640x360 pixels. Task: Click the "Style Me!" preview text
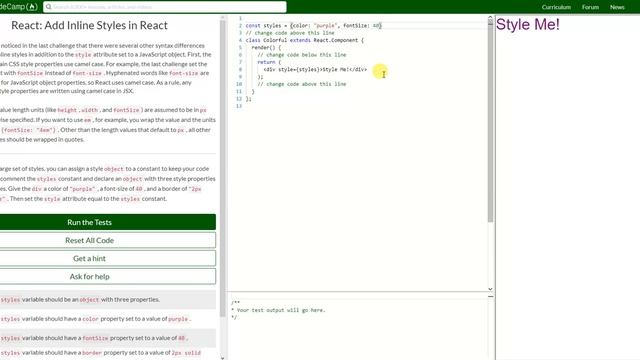click(528, 24)
